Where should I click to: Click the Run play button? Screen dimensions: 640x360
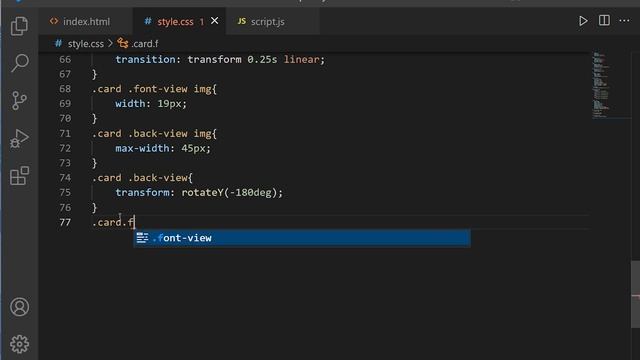click(x=583, y=21)
